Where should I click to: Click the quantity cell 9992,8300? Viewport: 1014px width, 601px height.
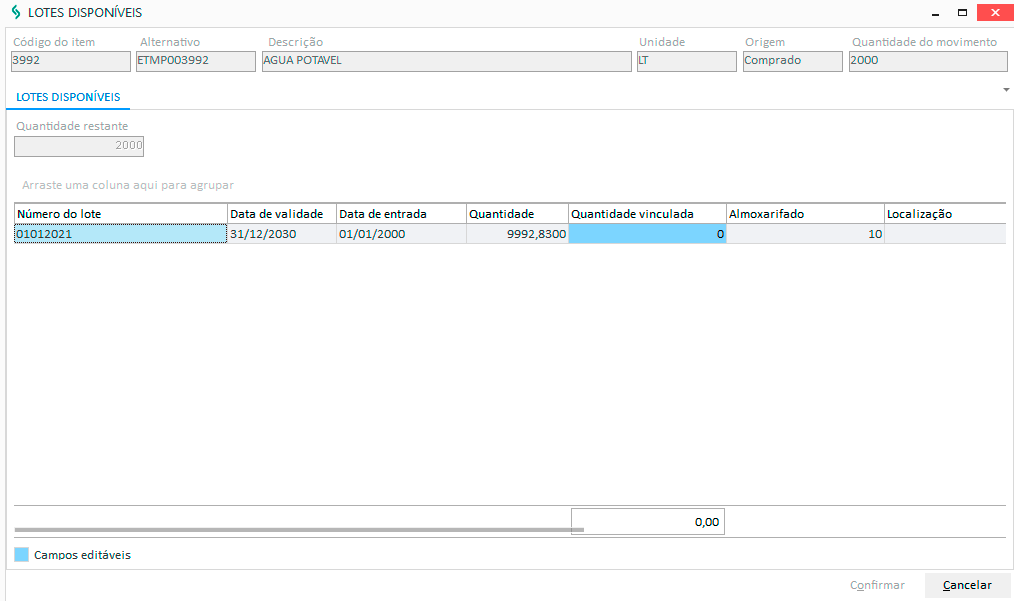pos(517,234)
